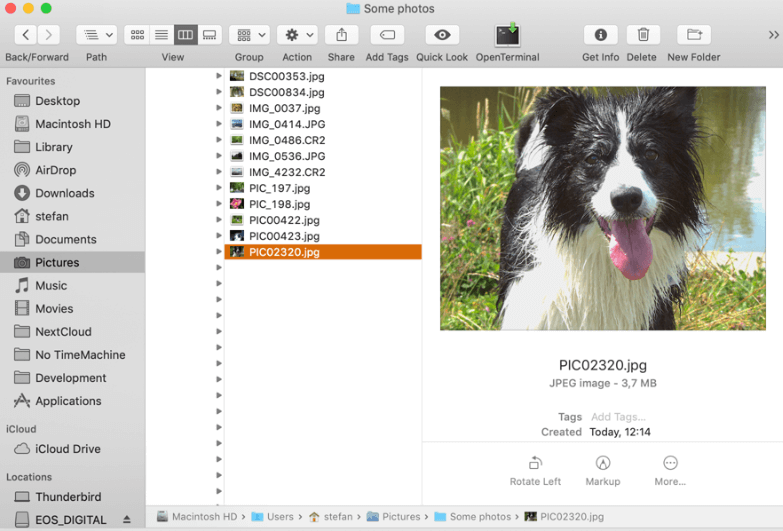Click the Quick Look eye icon

(442, 35)
